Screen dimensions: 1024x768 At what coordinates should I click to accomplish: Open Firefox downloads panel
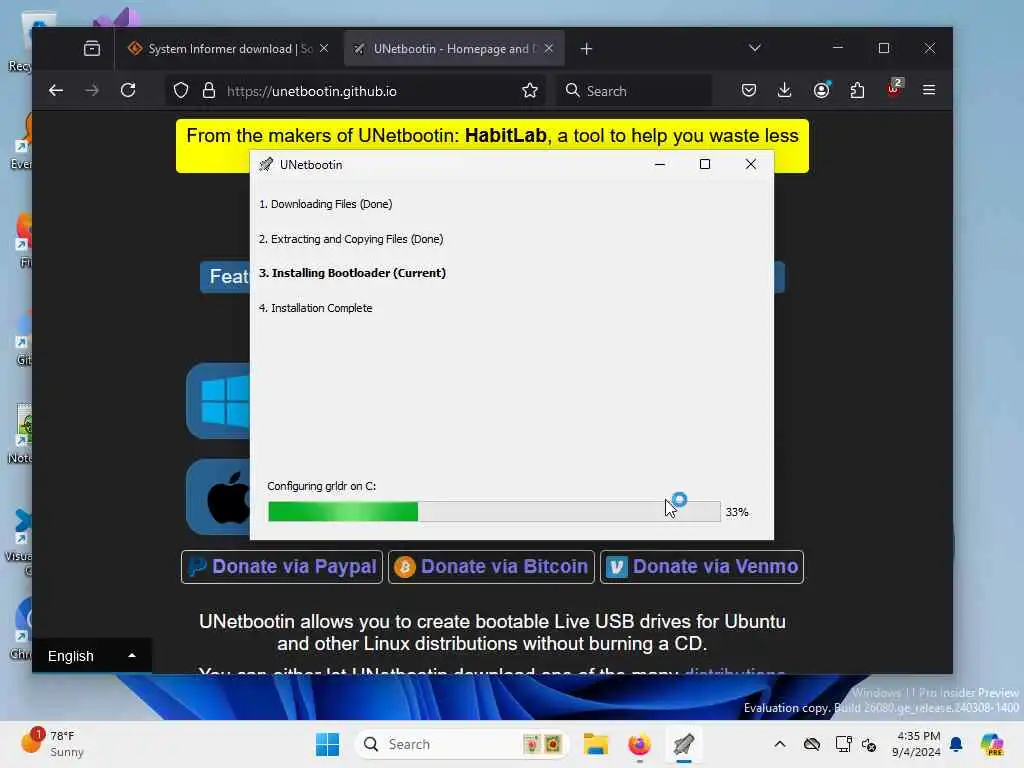click(784, 90)
